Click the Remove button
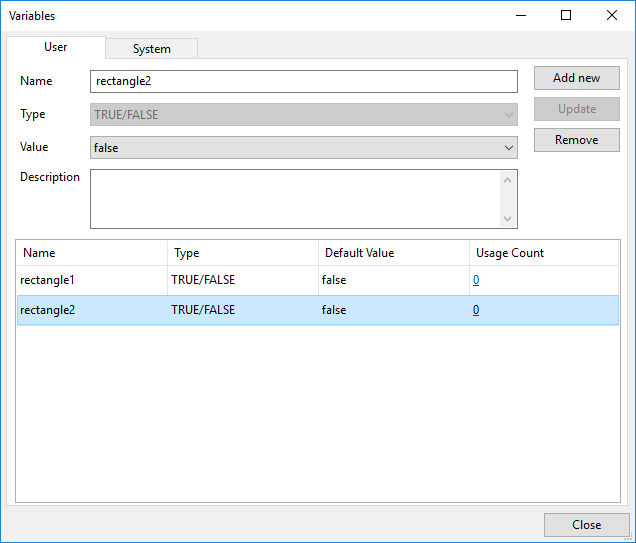Viewport: 636px width, 543px height. 576,140
